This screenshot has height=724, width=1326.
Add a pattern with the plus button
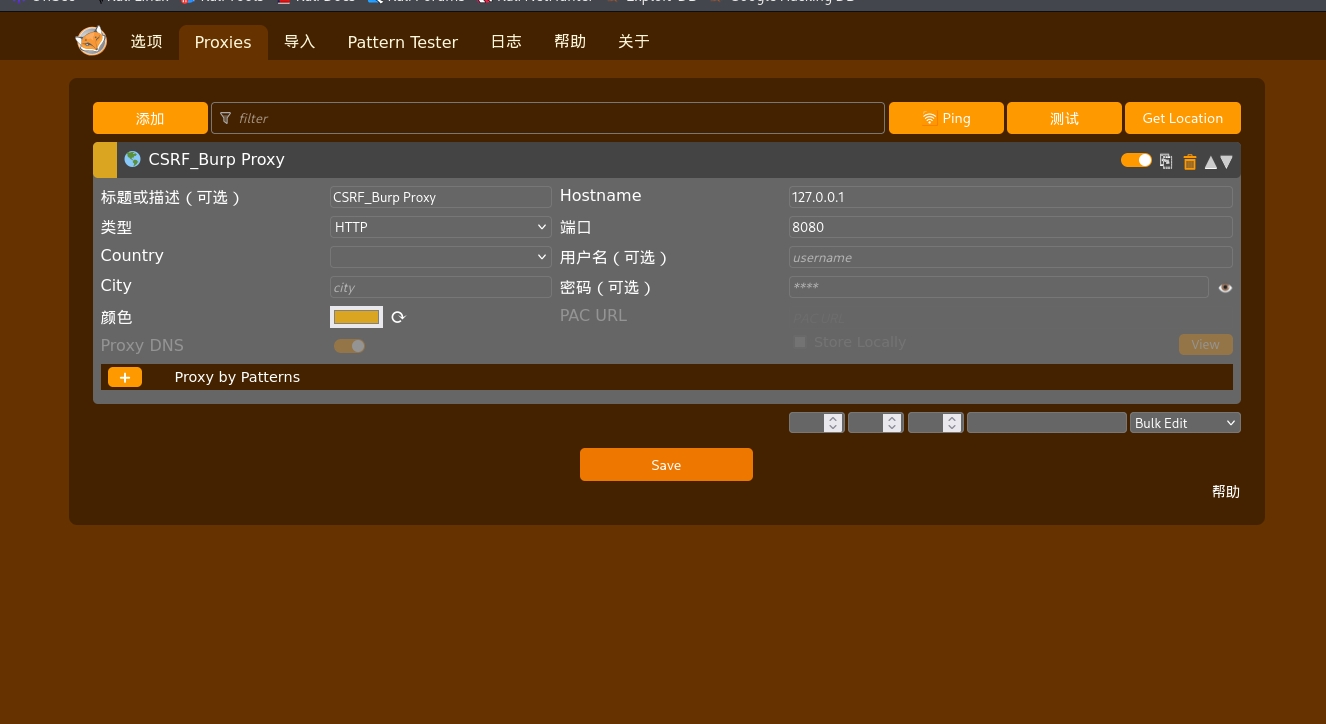pyautogui.click(x=125, y=377)
